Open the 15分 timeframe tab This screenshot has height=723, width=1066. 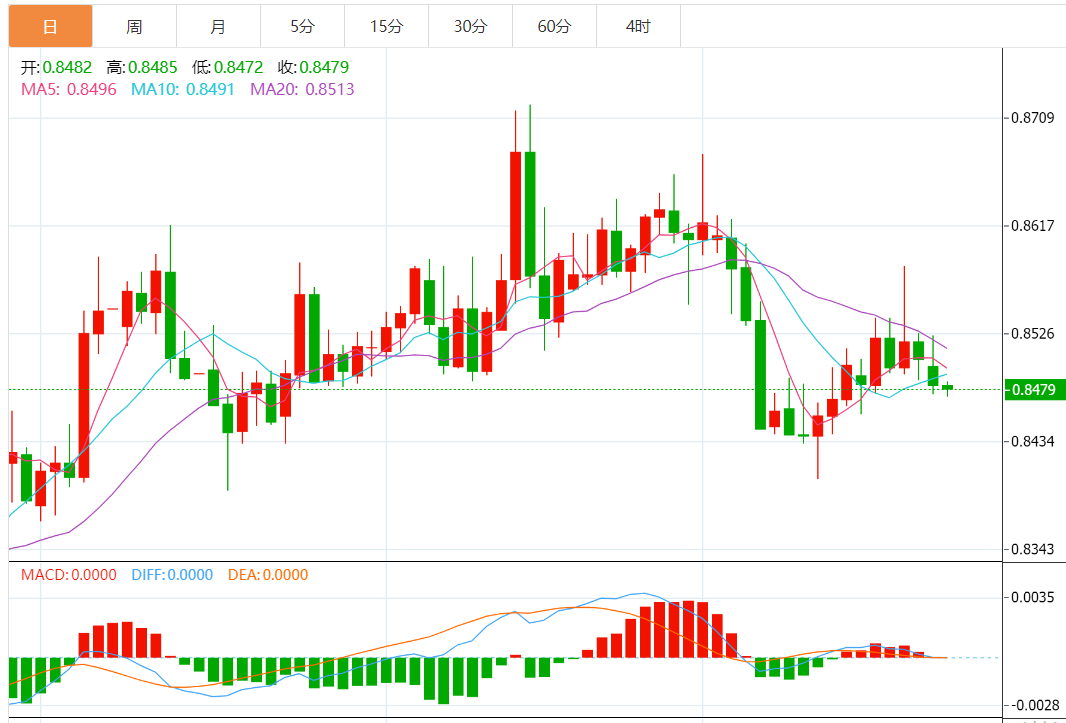(x=386, y=27)
